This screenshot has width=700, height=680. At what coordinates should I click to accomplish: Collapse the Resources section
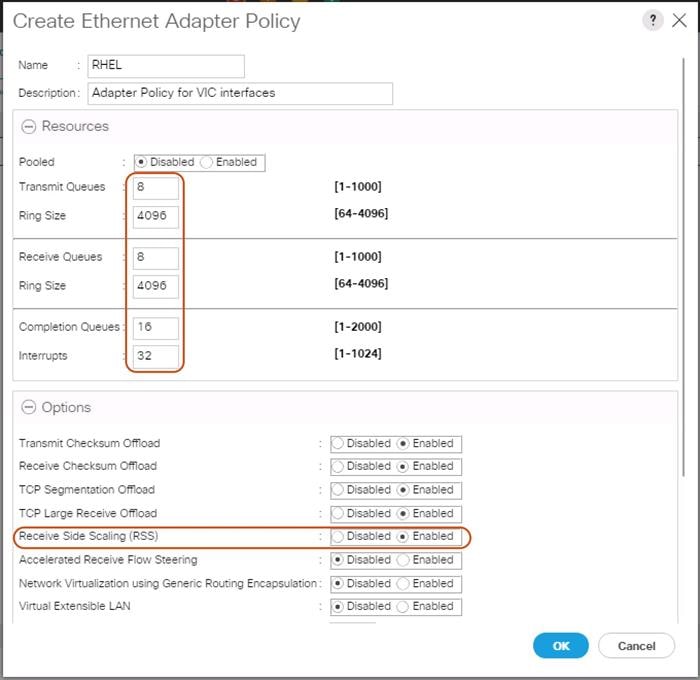point(28,127)
